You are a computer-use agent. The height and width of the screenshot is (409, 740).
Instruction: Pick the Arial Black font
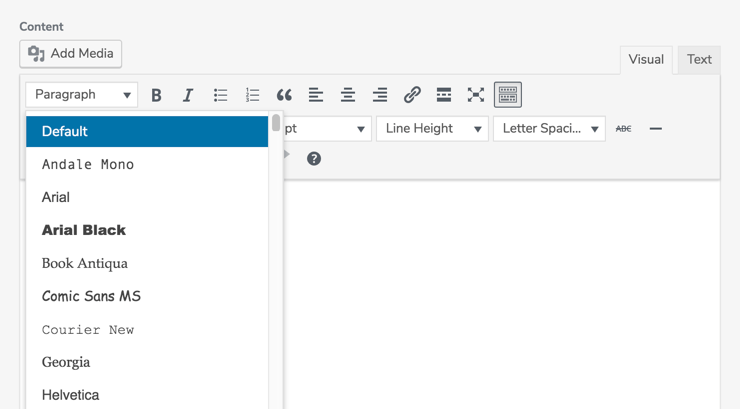147,230
